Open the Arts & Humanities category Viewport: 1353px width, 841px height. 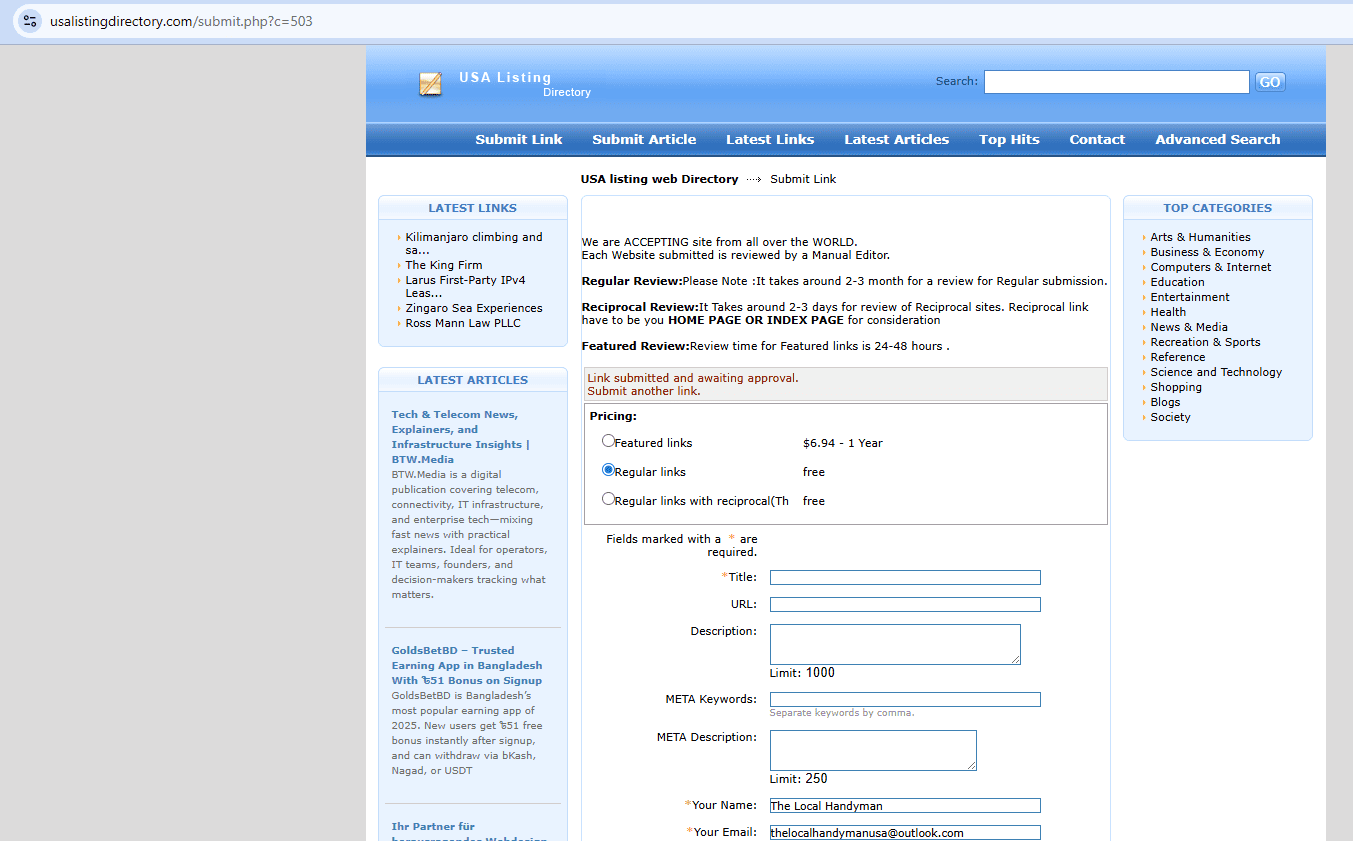click(x=1200, y=237)
